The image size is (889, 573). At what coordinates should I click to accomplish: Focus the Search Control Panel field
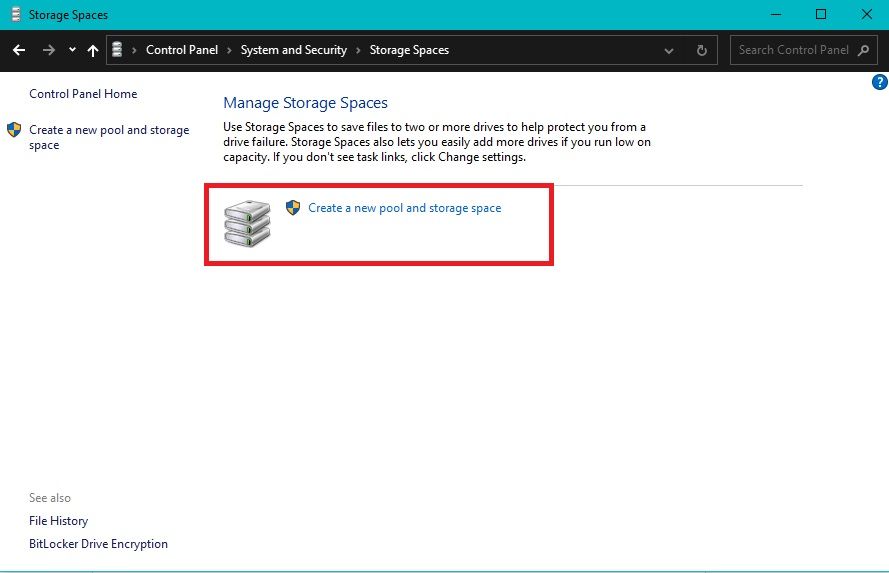tap(792, 50)
